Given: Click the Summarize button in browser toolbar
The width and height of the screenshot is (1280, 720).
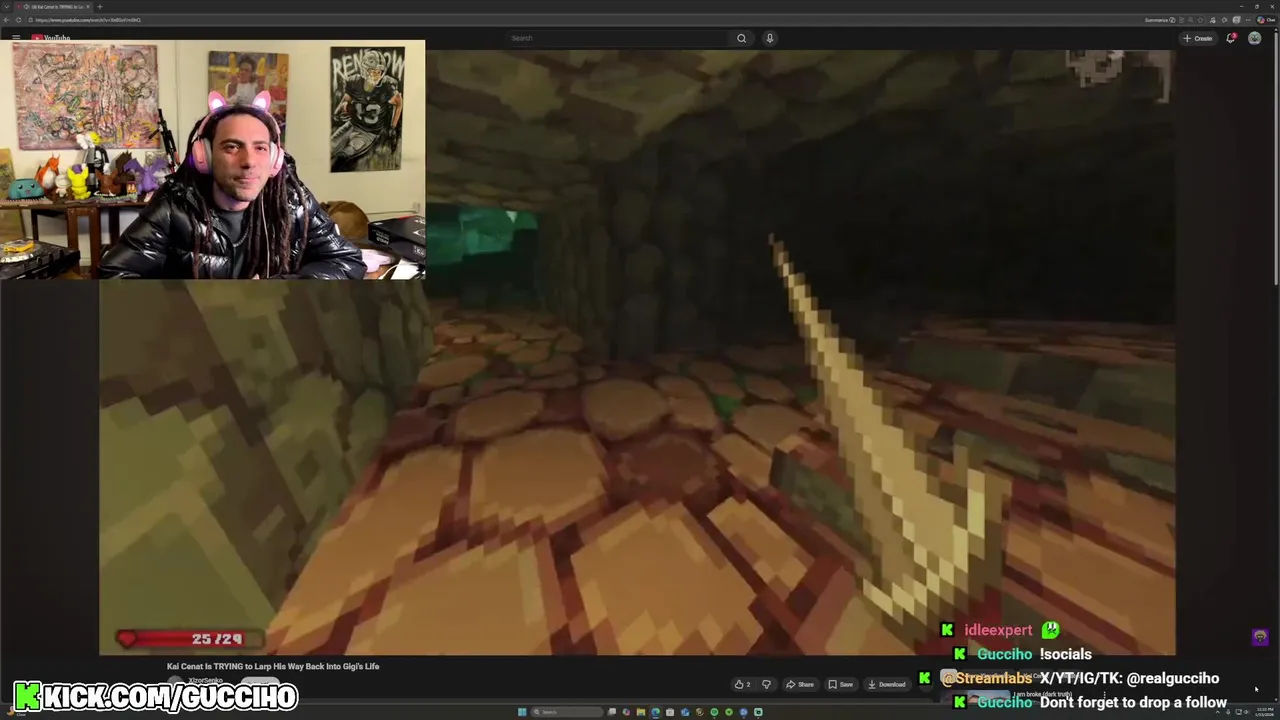Looking at the screenshot, I should [x=1160, y=20].
